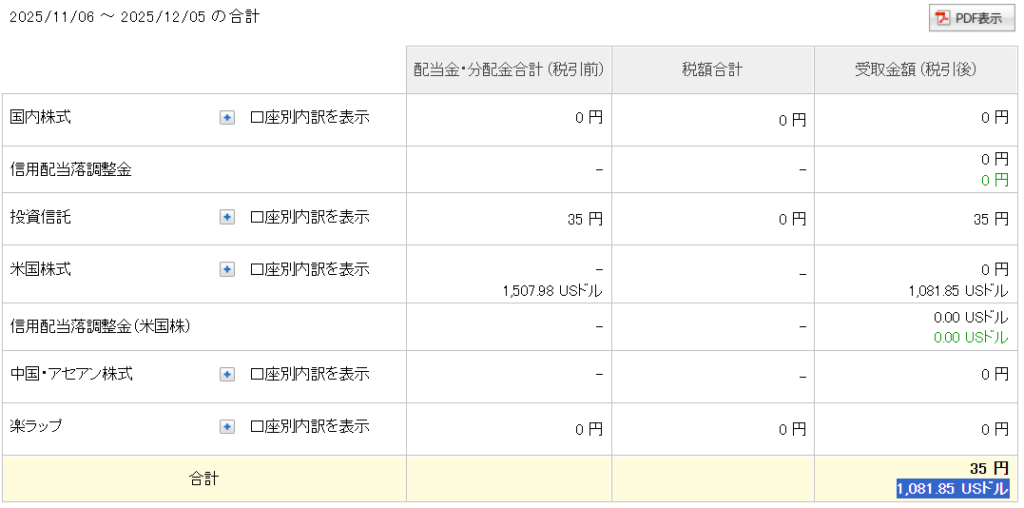1024x508 pixels.
Task: Click the 合計 row label
Action: pyautogui.click(x=203, y=479)
